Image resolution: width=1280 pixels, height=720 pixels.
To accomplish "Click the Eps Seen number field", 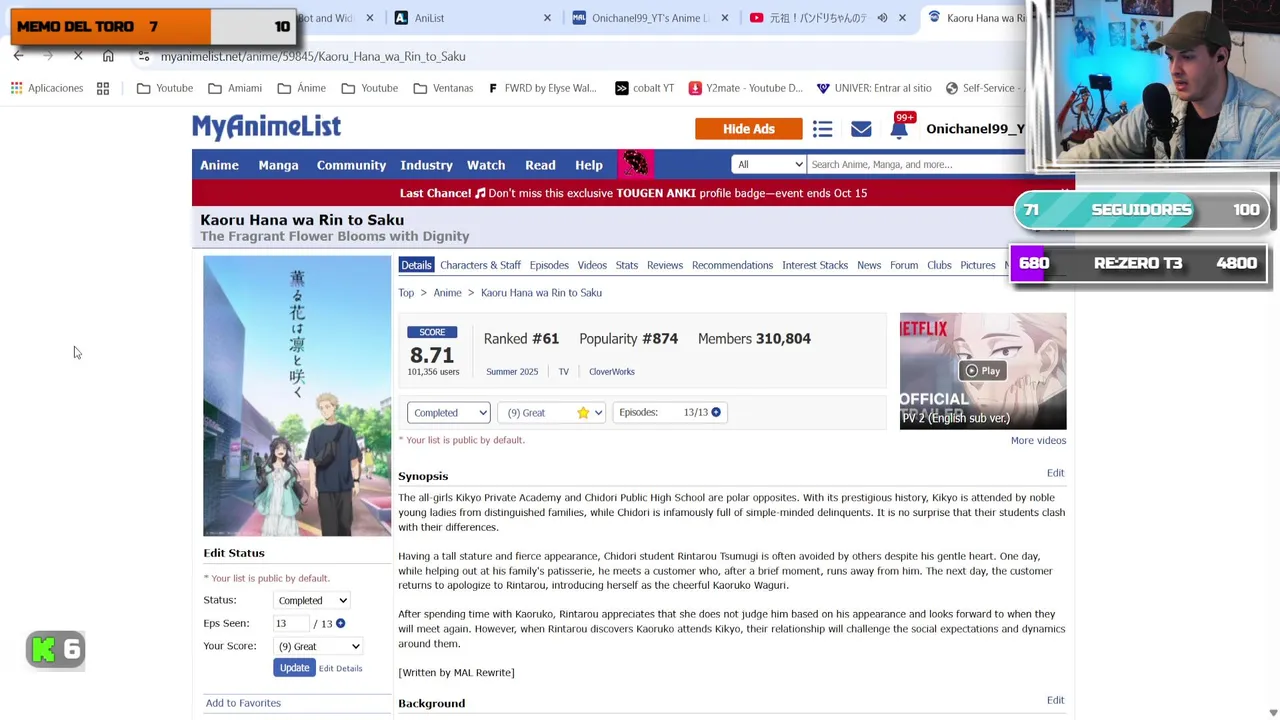I will click(x=291, y=623).
